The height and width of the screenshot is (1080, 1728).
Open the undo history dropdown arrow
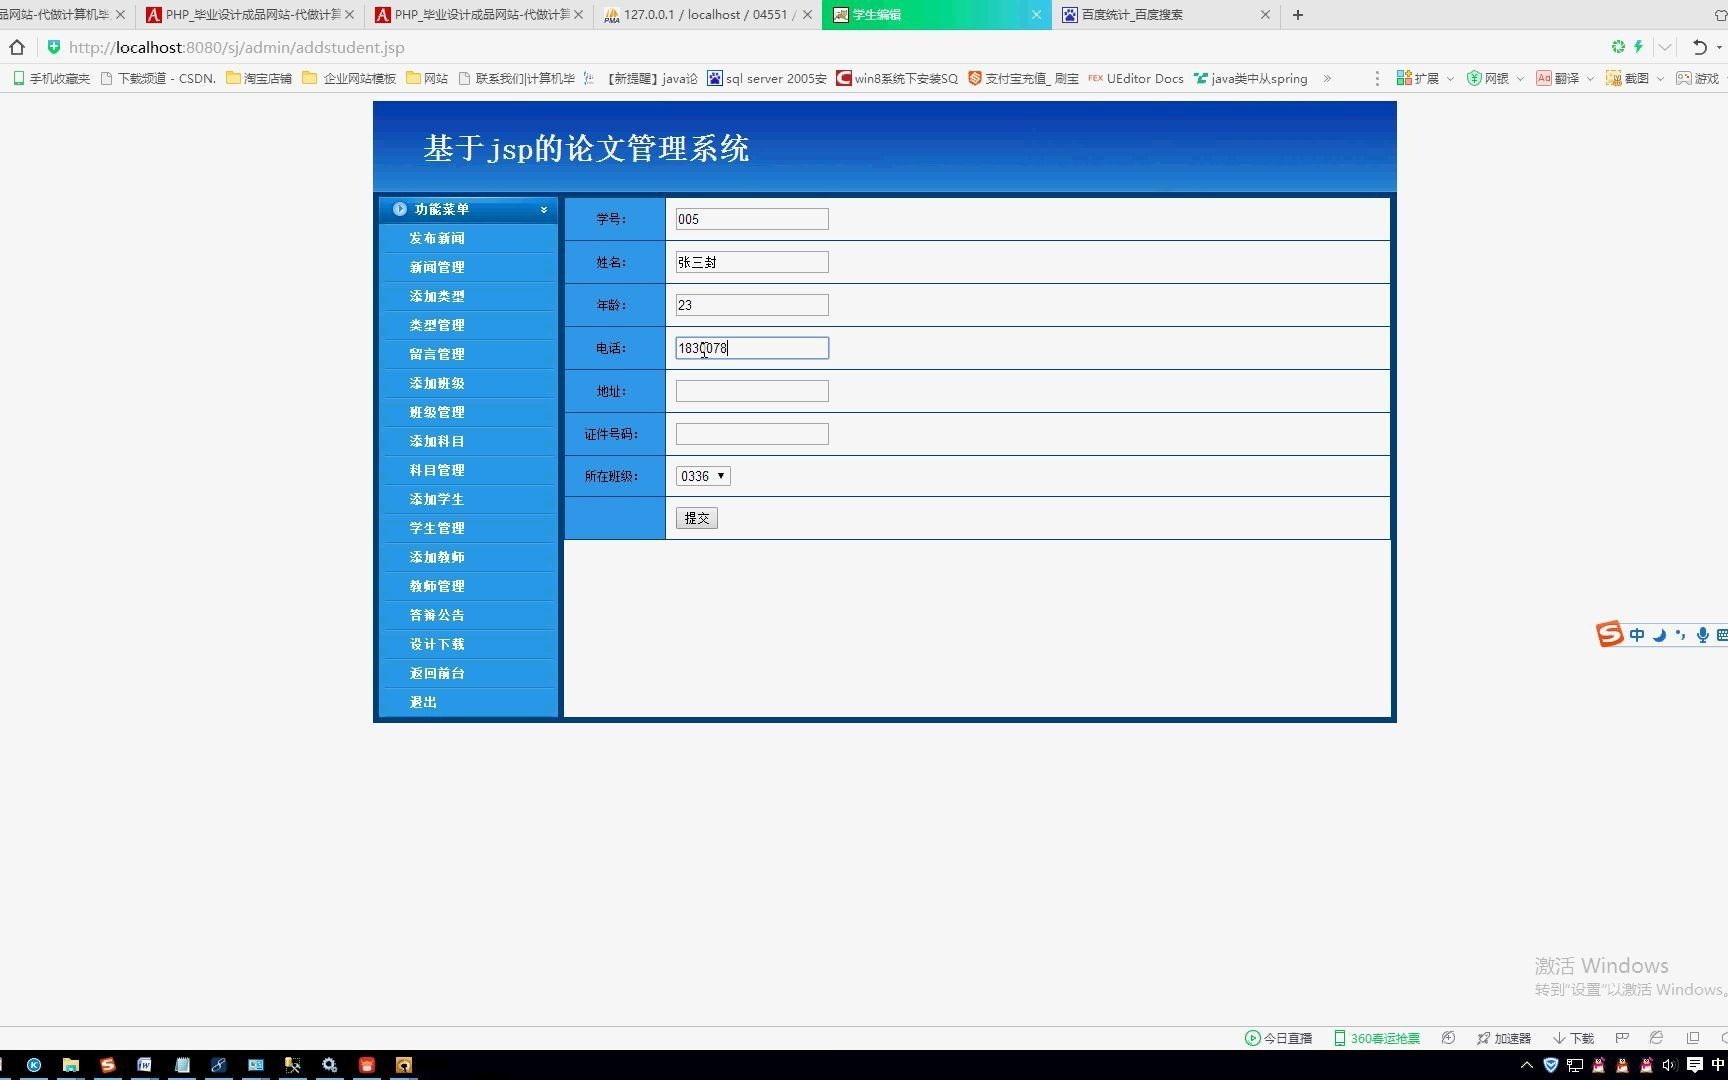click(x=1719, y=47)
